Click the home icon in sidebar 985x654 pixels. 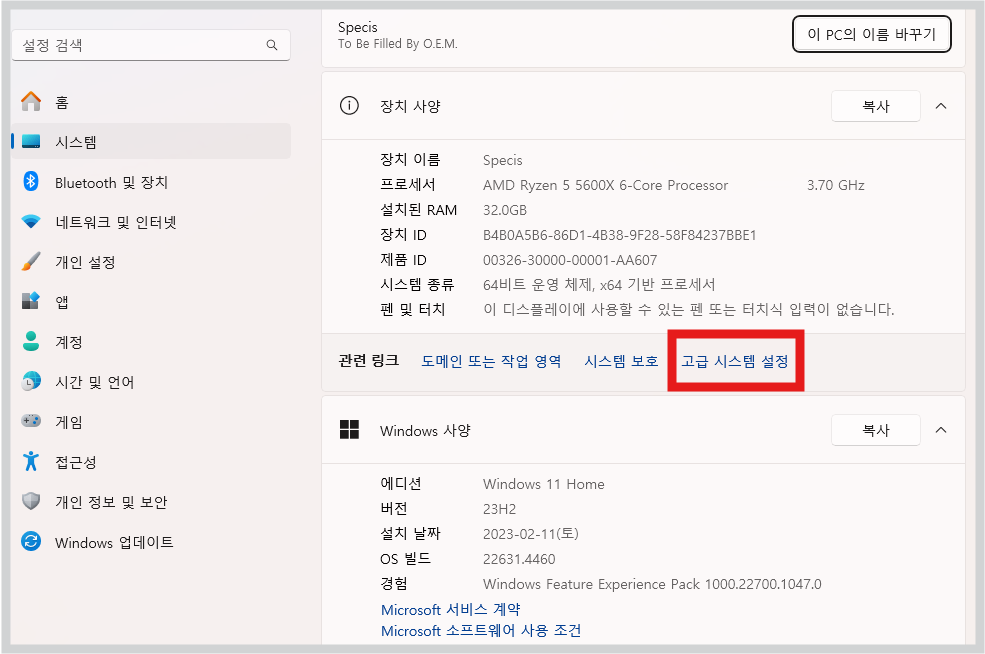tap(31, 101)
